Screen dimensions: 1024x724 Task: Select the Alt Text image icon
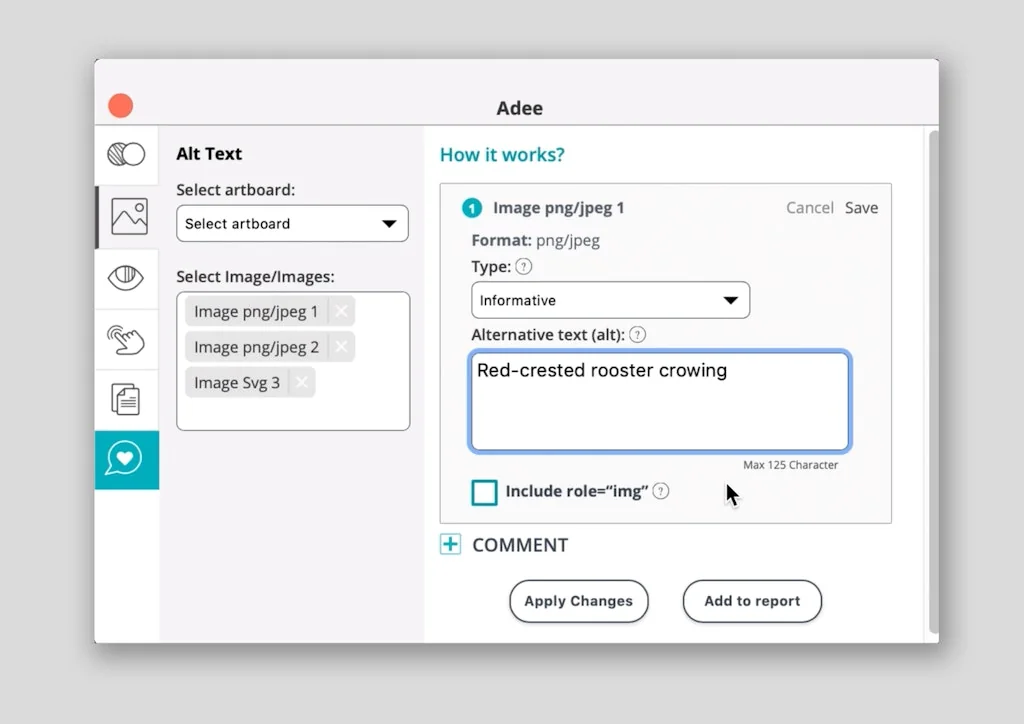(x=129, y=216)
